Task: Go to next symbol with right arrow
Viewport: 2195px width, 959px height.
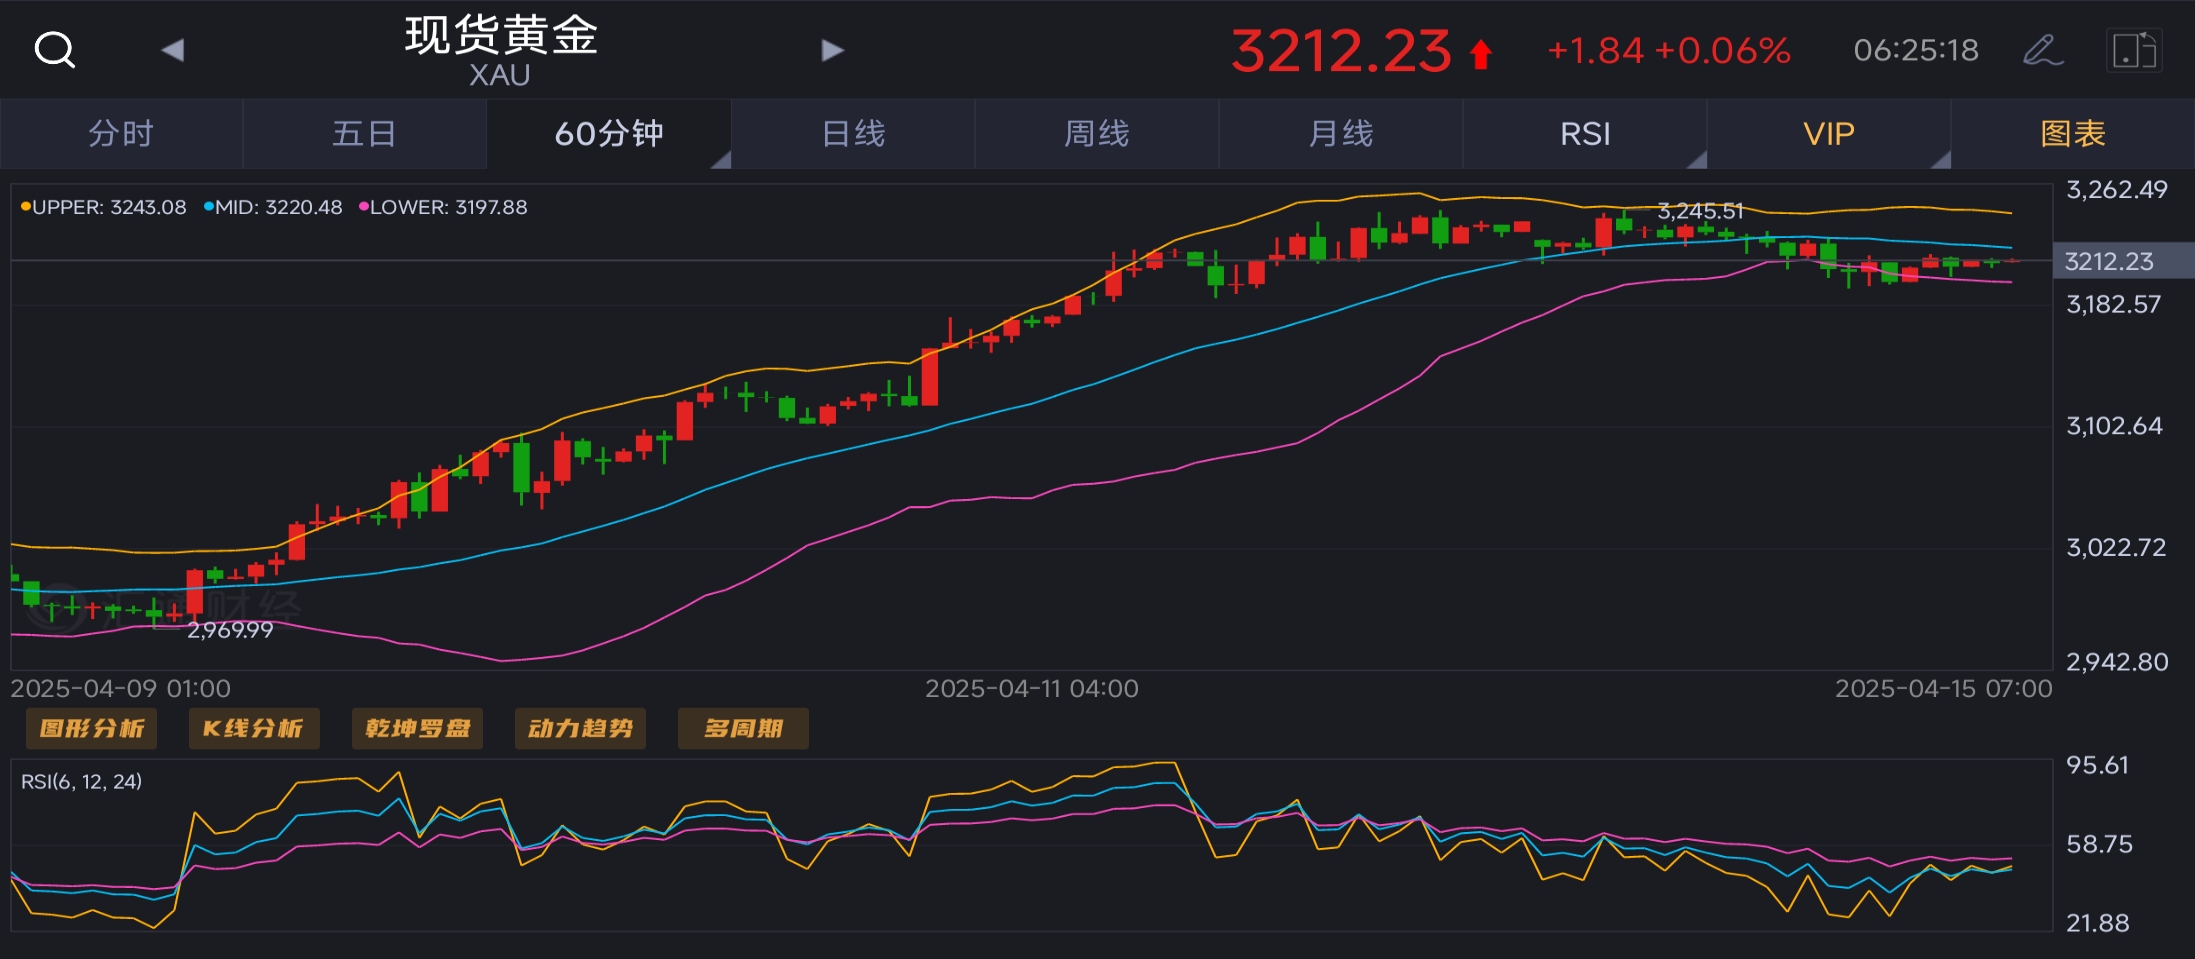Action: click(832, 49)
